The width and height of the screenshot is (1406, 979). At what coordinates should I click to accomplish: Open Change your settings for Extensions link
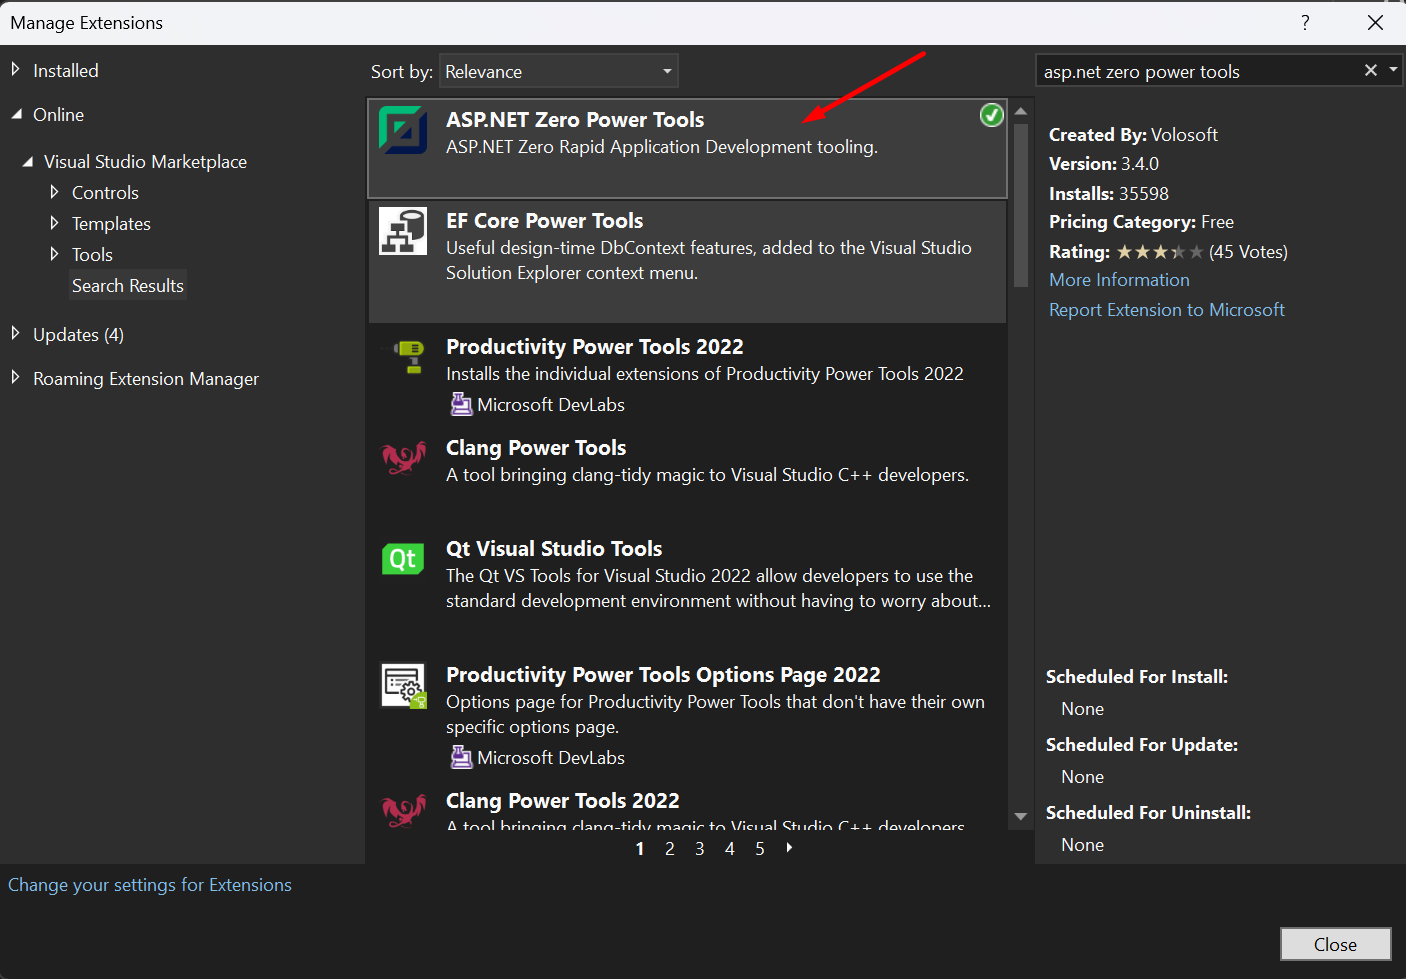[150, 885]
